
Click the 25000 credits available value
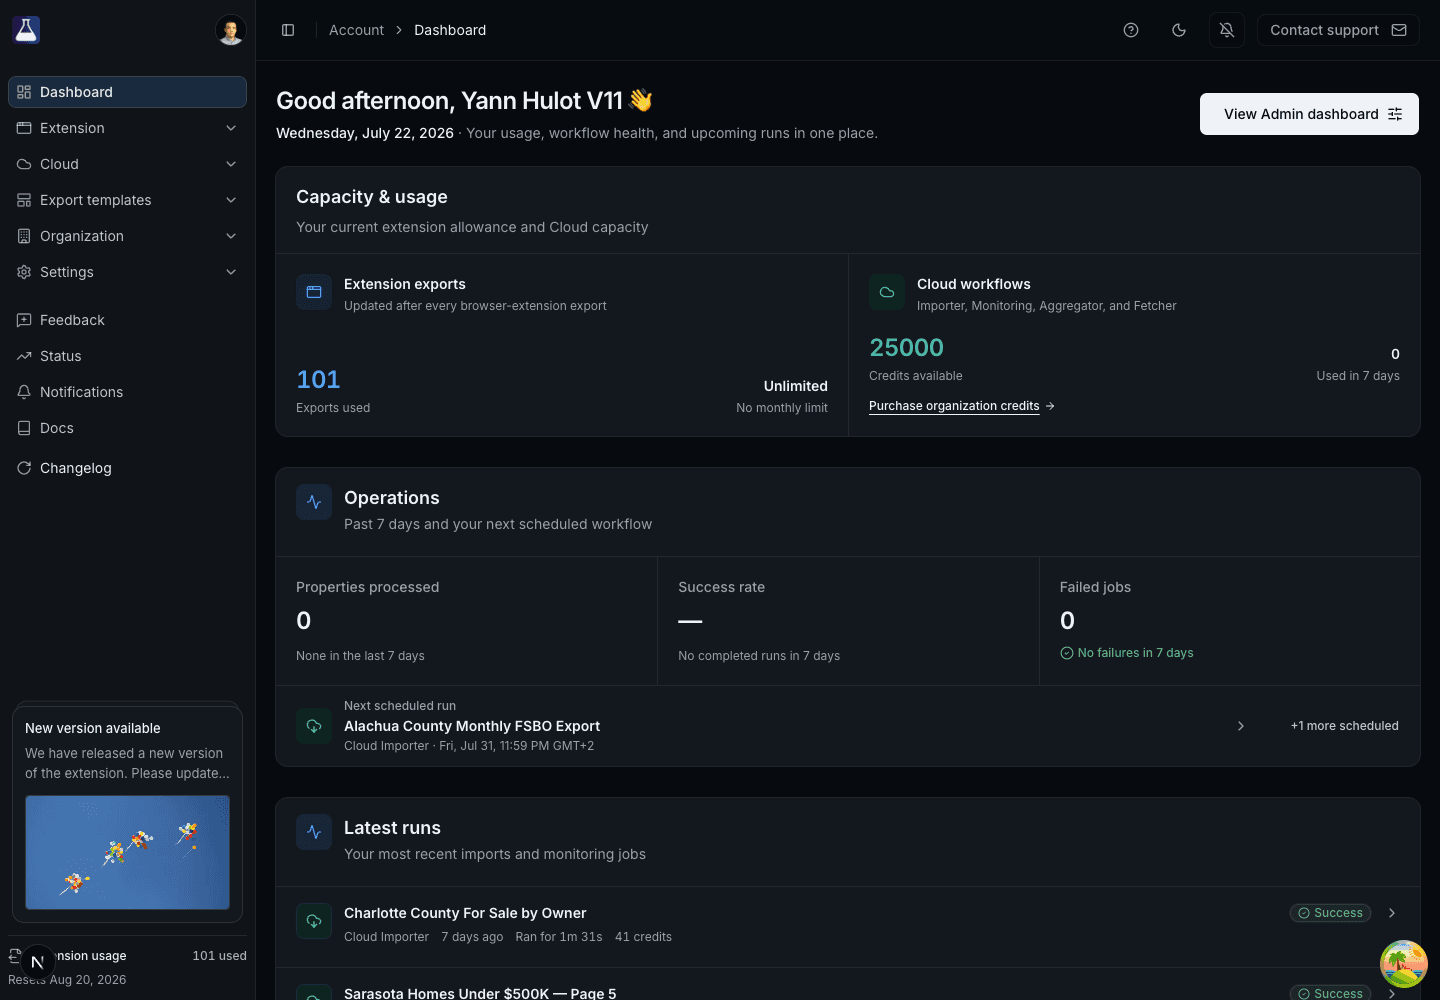click(906, 347)
